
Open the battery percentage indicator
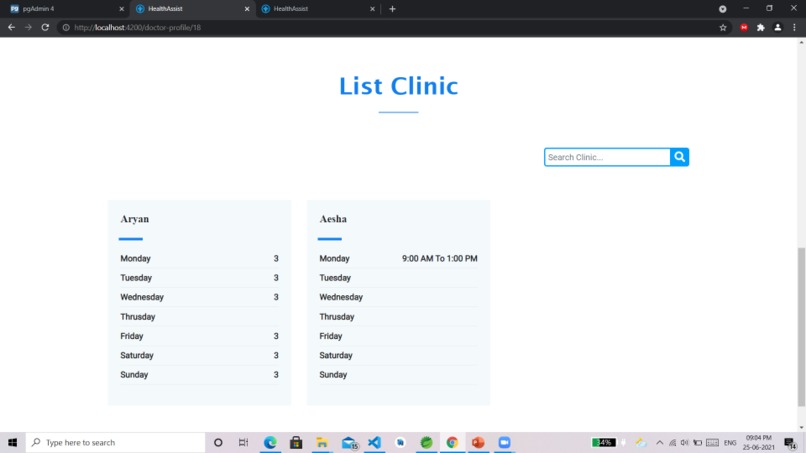tap(603, 442)
